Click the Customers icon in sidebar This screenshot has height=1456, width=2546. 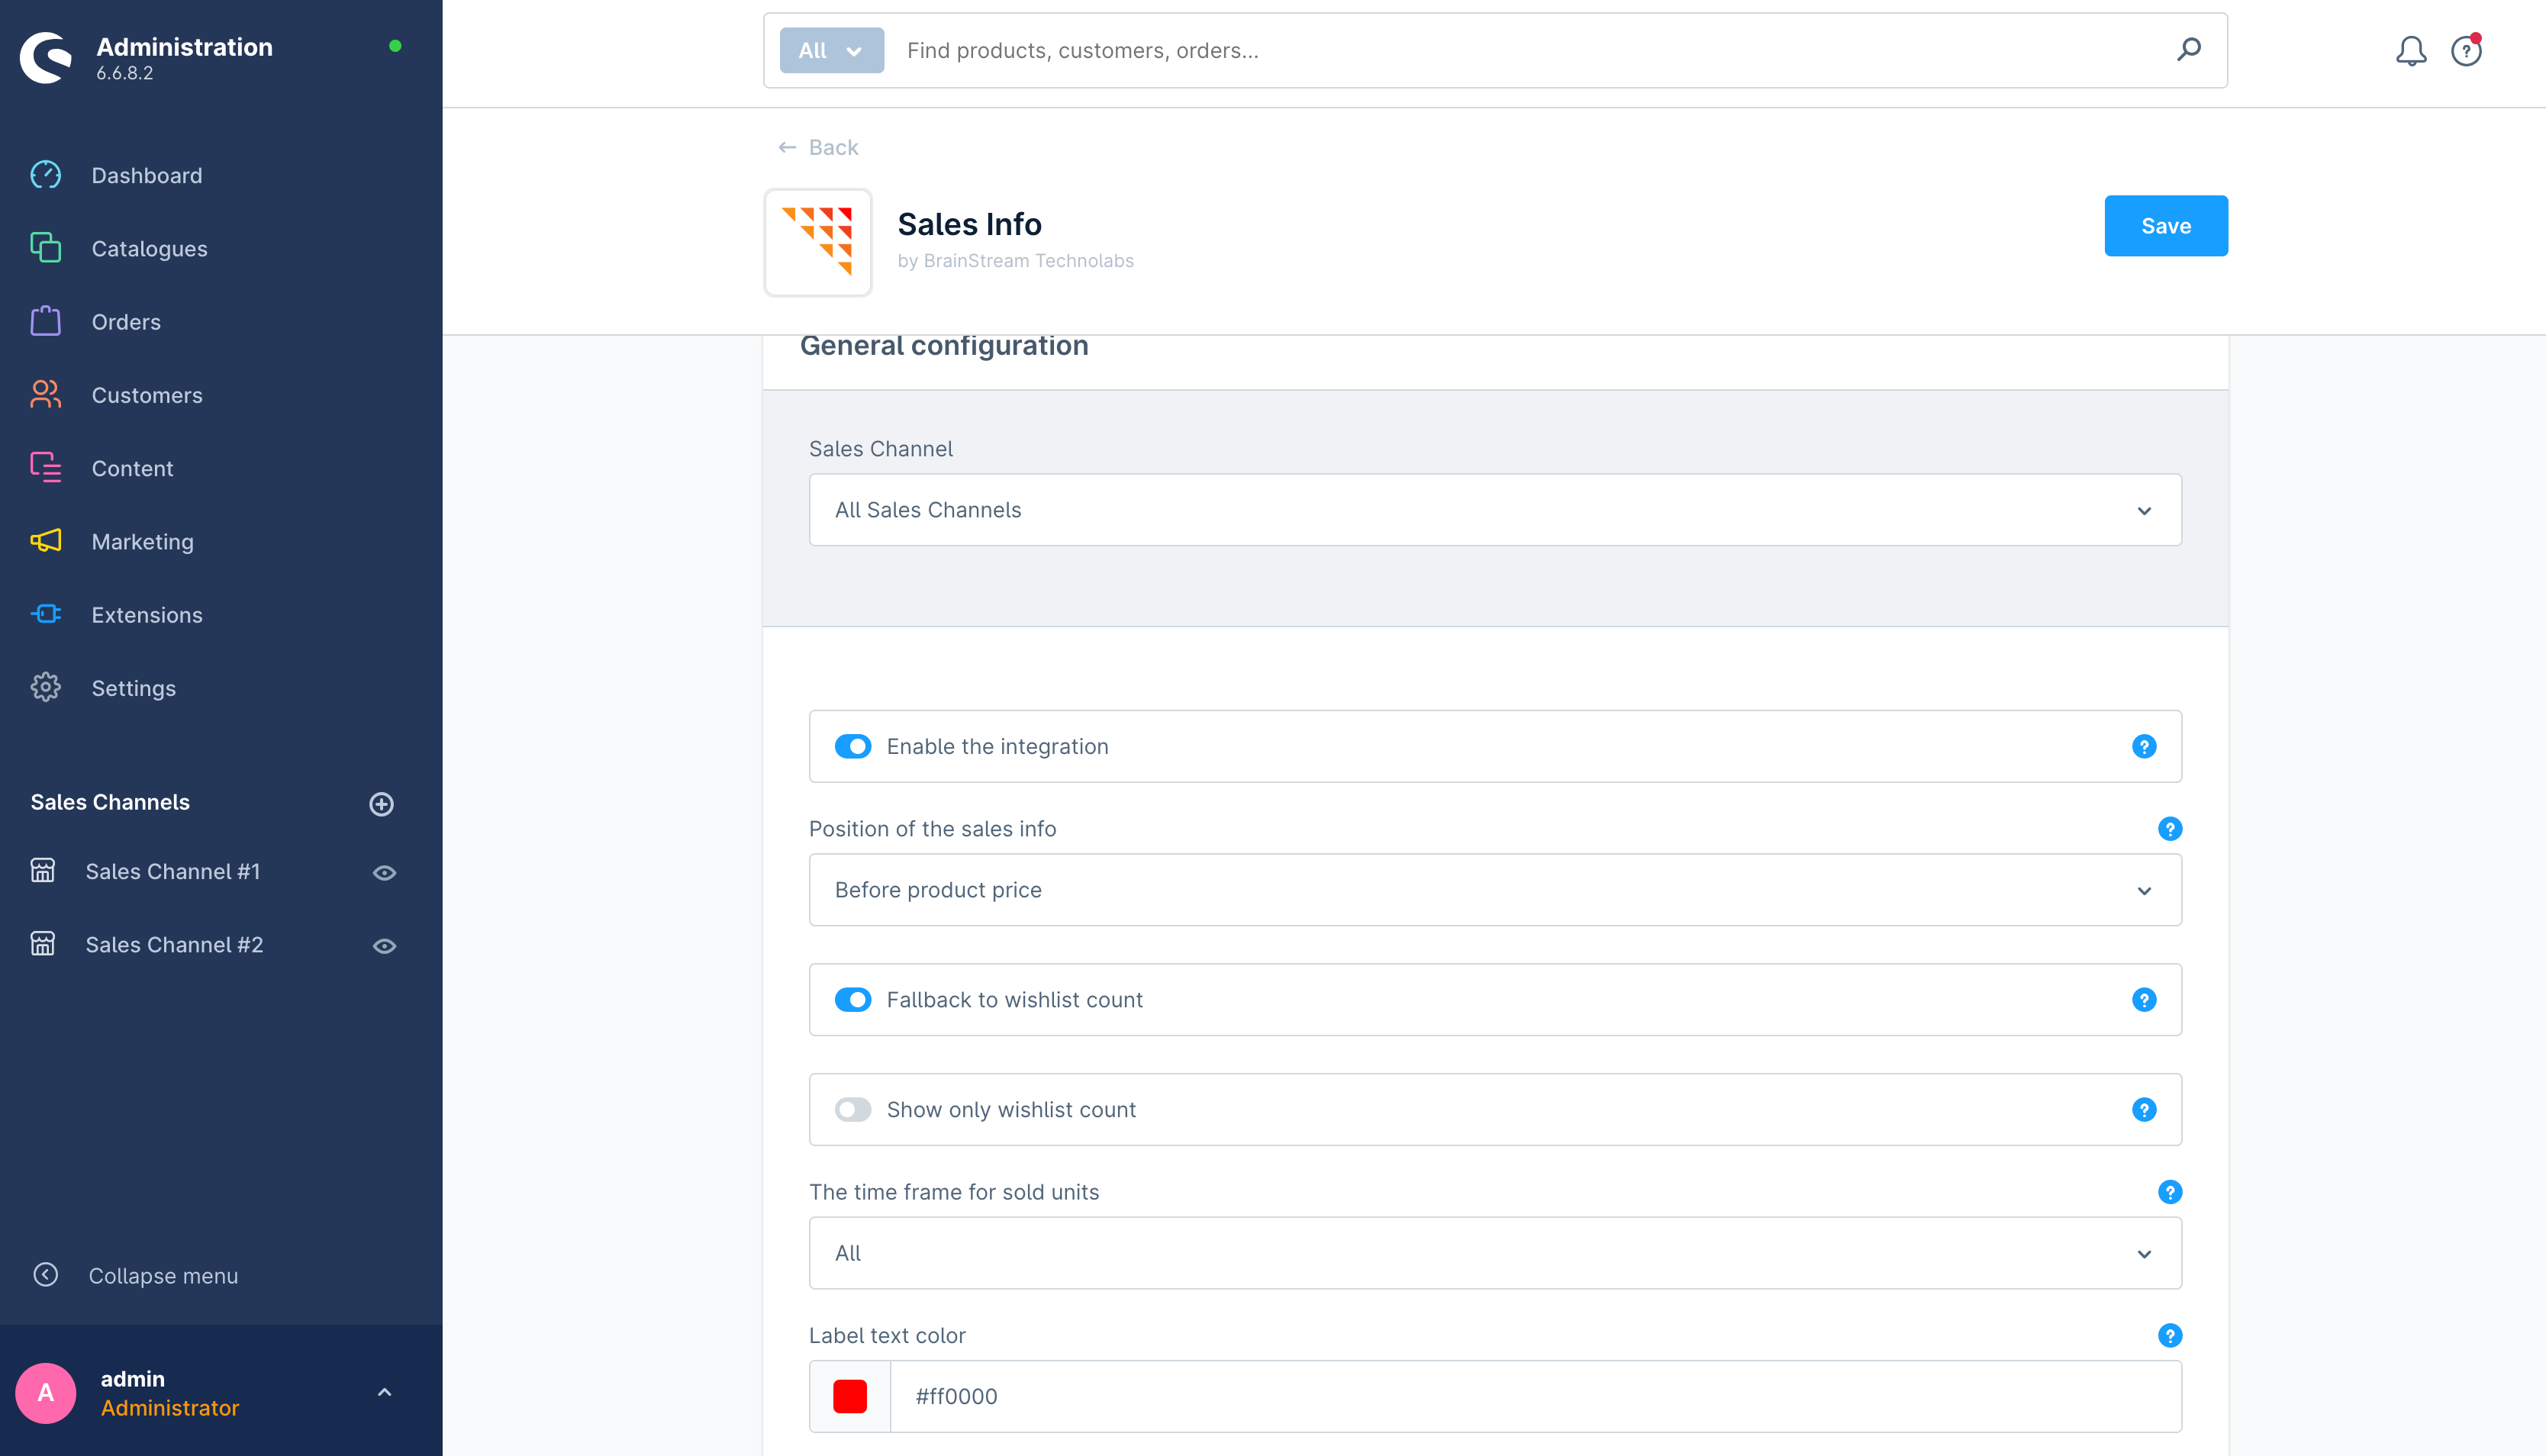pyautogui.click(x=46, y=393)
